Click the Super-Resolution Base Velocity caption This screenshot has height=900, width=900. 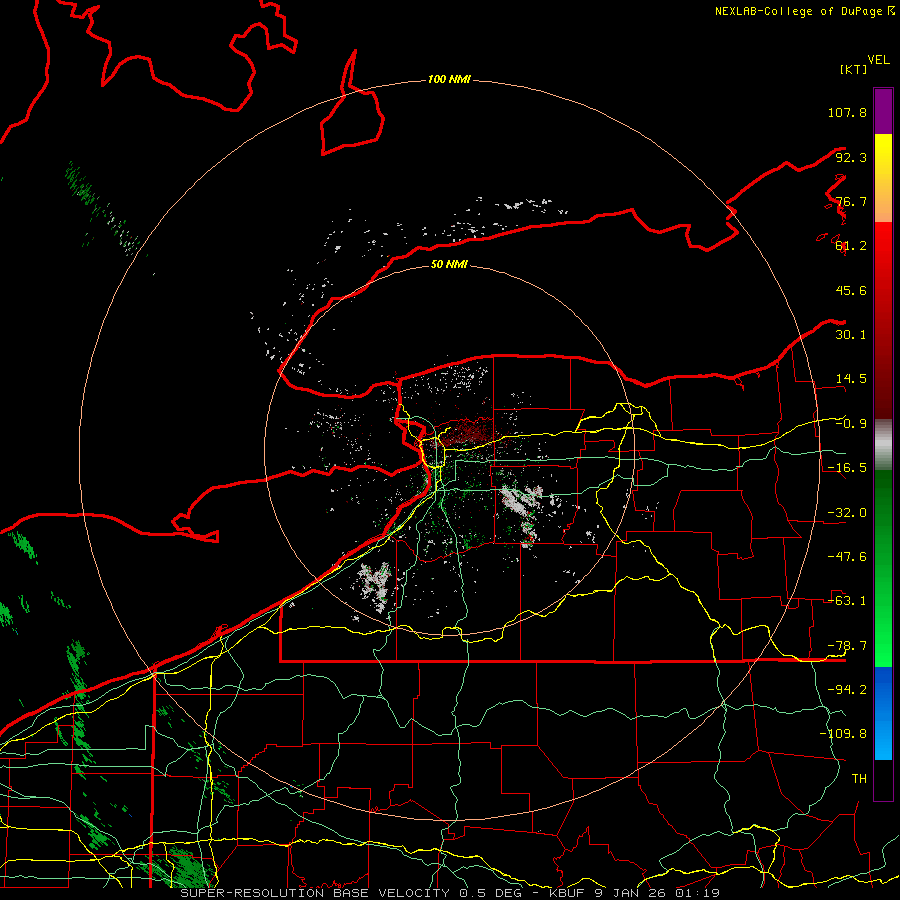pyautogui.click(x=450, y=893)
